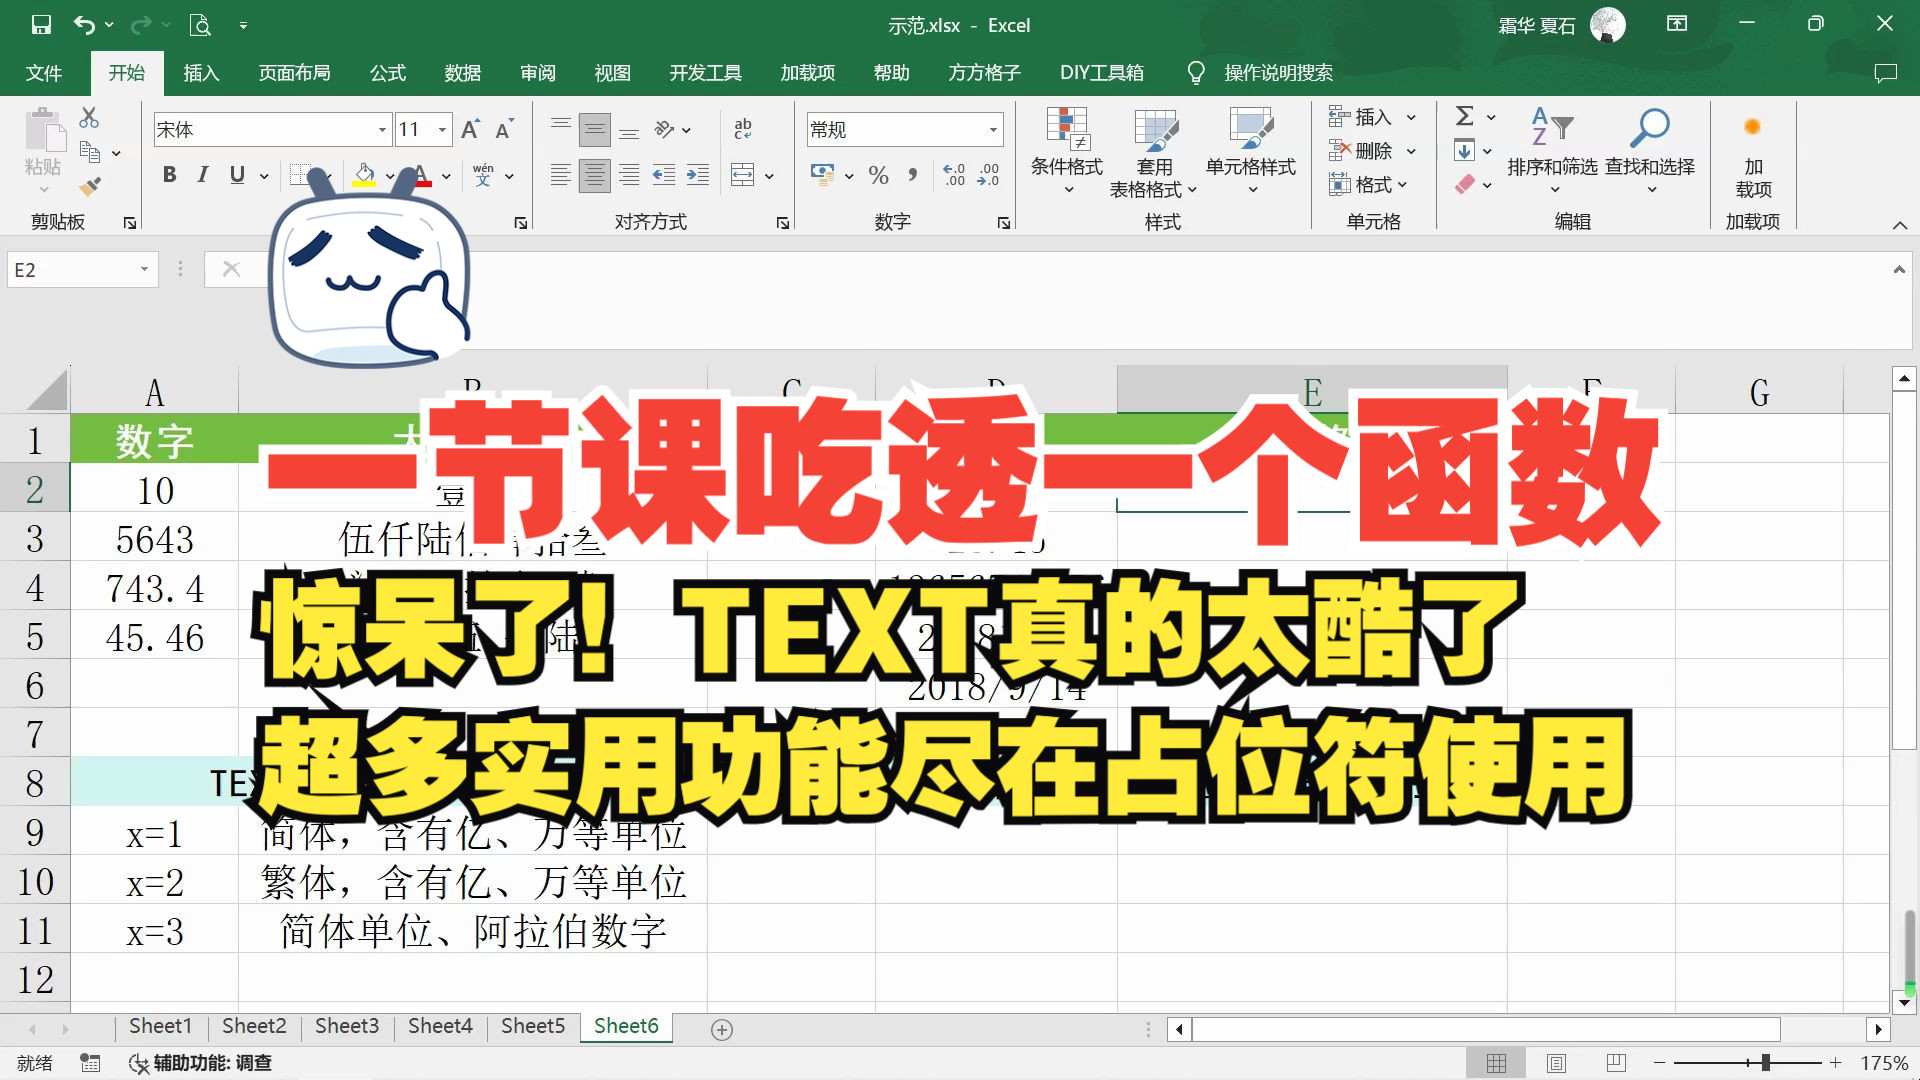This screenshot has height=1080, width=1920.
Task: Click the Conditional Formatting icon
Action: click(x=1066, y=128)
